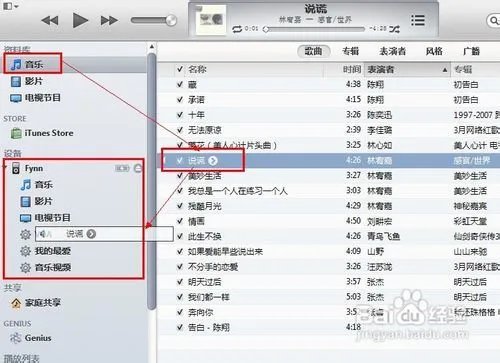Viewport: 500px width, 363px height.
Task: Click the artist cell 青鸟飞鱼
Action: pos(383,236)
